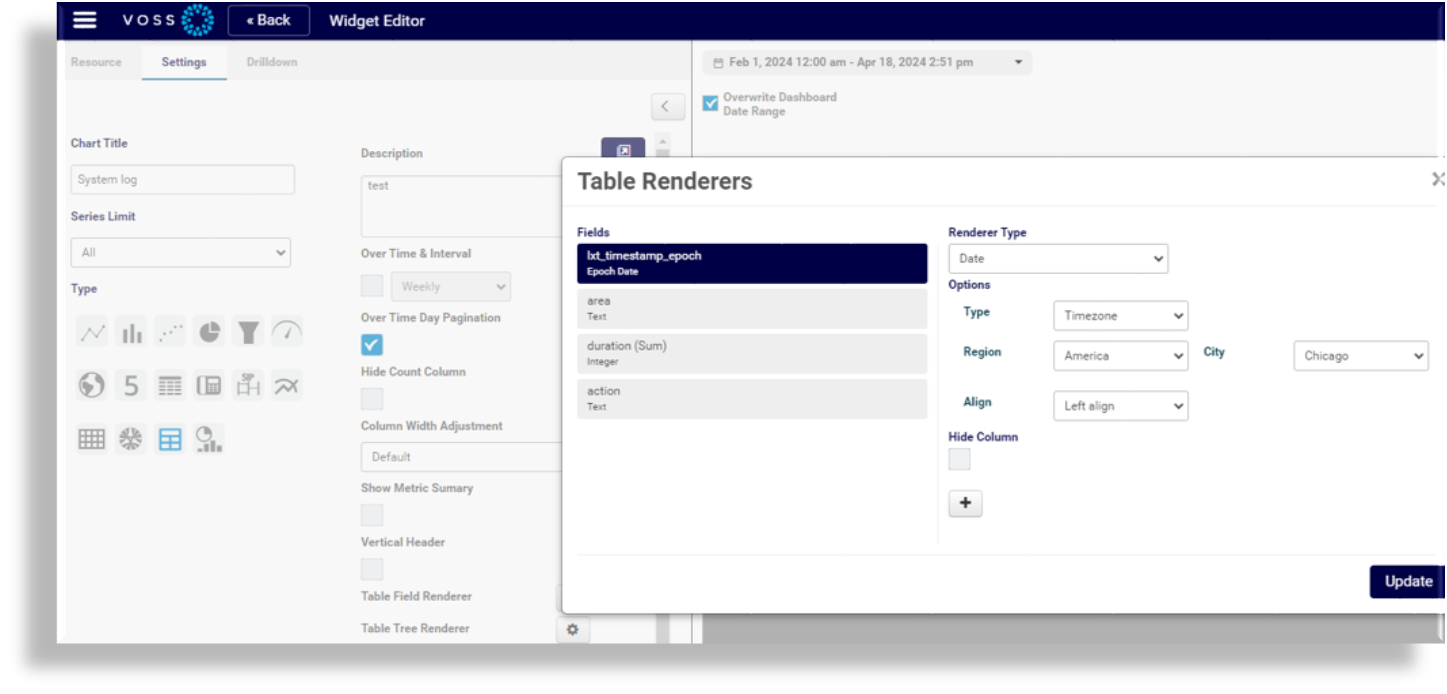The width and height of the screenshot is (1447, 694).
Task: Select the SIP ladder chart type icon
Action: (x=248, y=386)
